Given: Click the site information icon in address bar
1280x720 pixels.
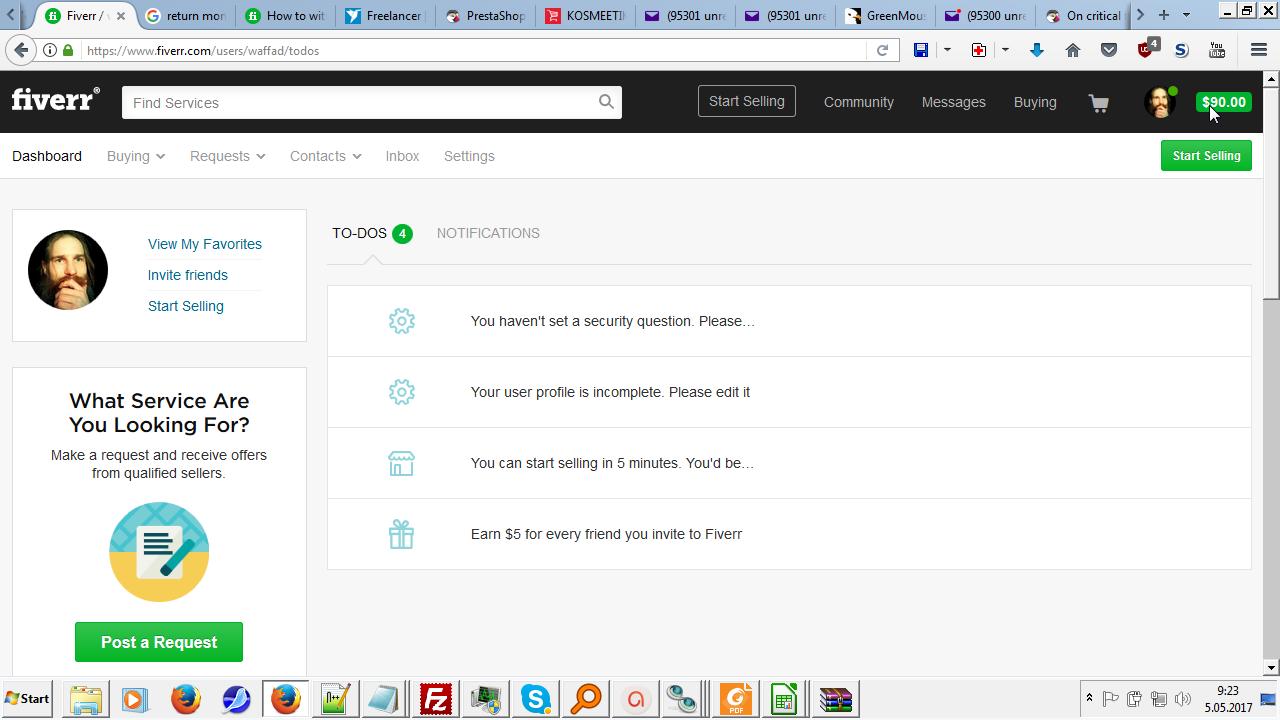Looking at the screenshot, I should click(50, 50).
